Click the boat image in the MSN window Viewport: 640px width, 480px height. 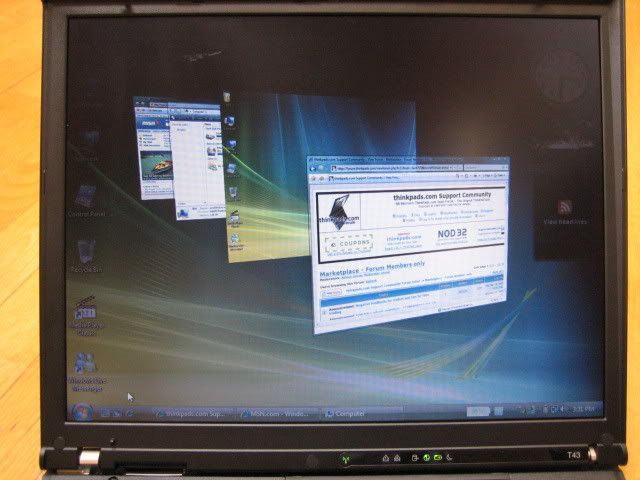pyautogui.click(x=156, y=166)
